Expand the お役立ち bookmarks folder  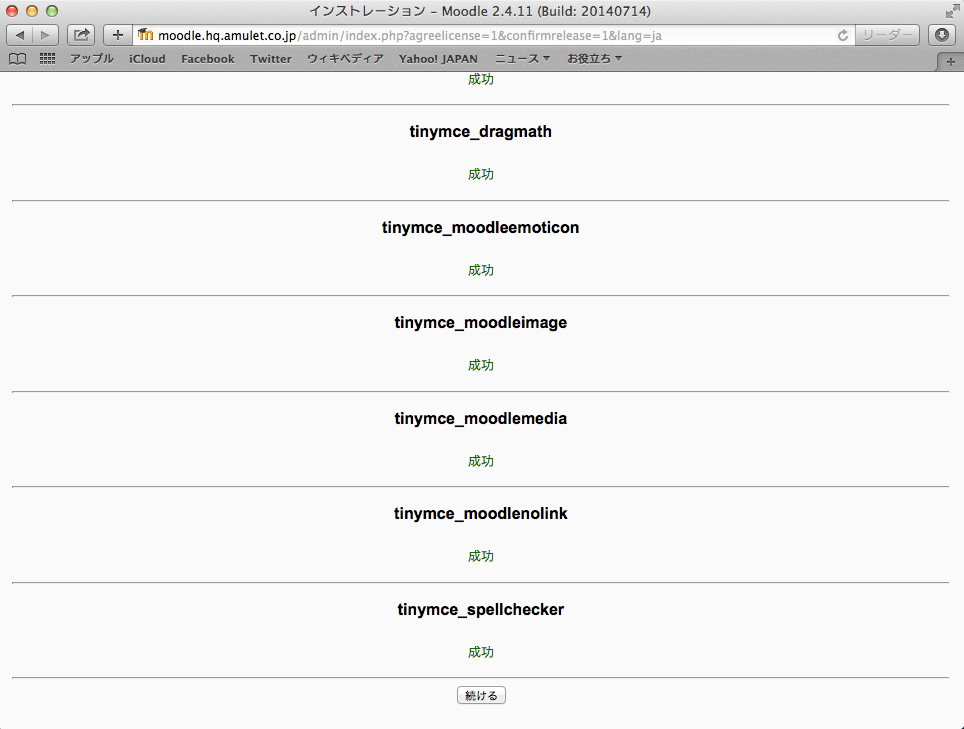(x=595, y=59)
